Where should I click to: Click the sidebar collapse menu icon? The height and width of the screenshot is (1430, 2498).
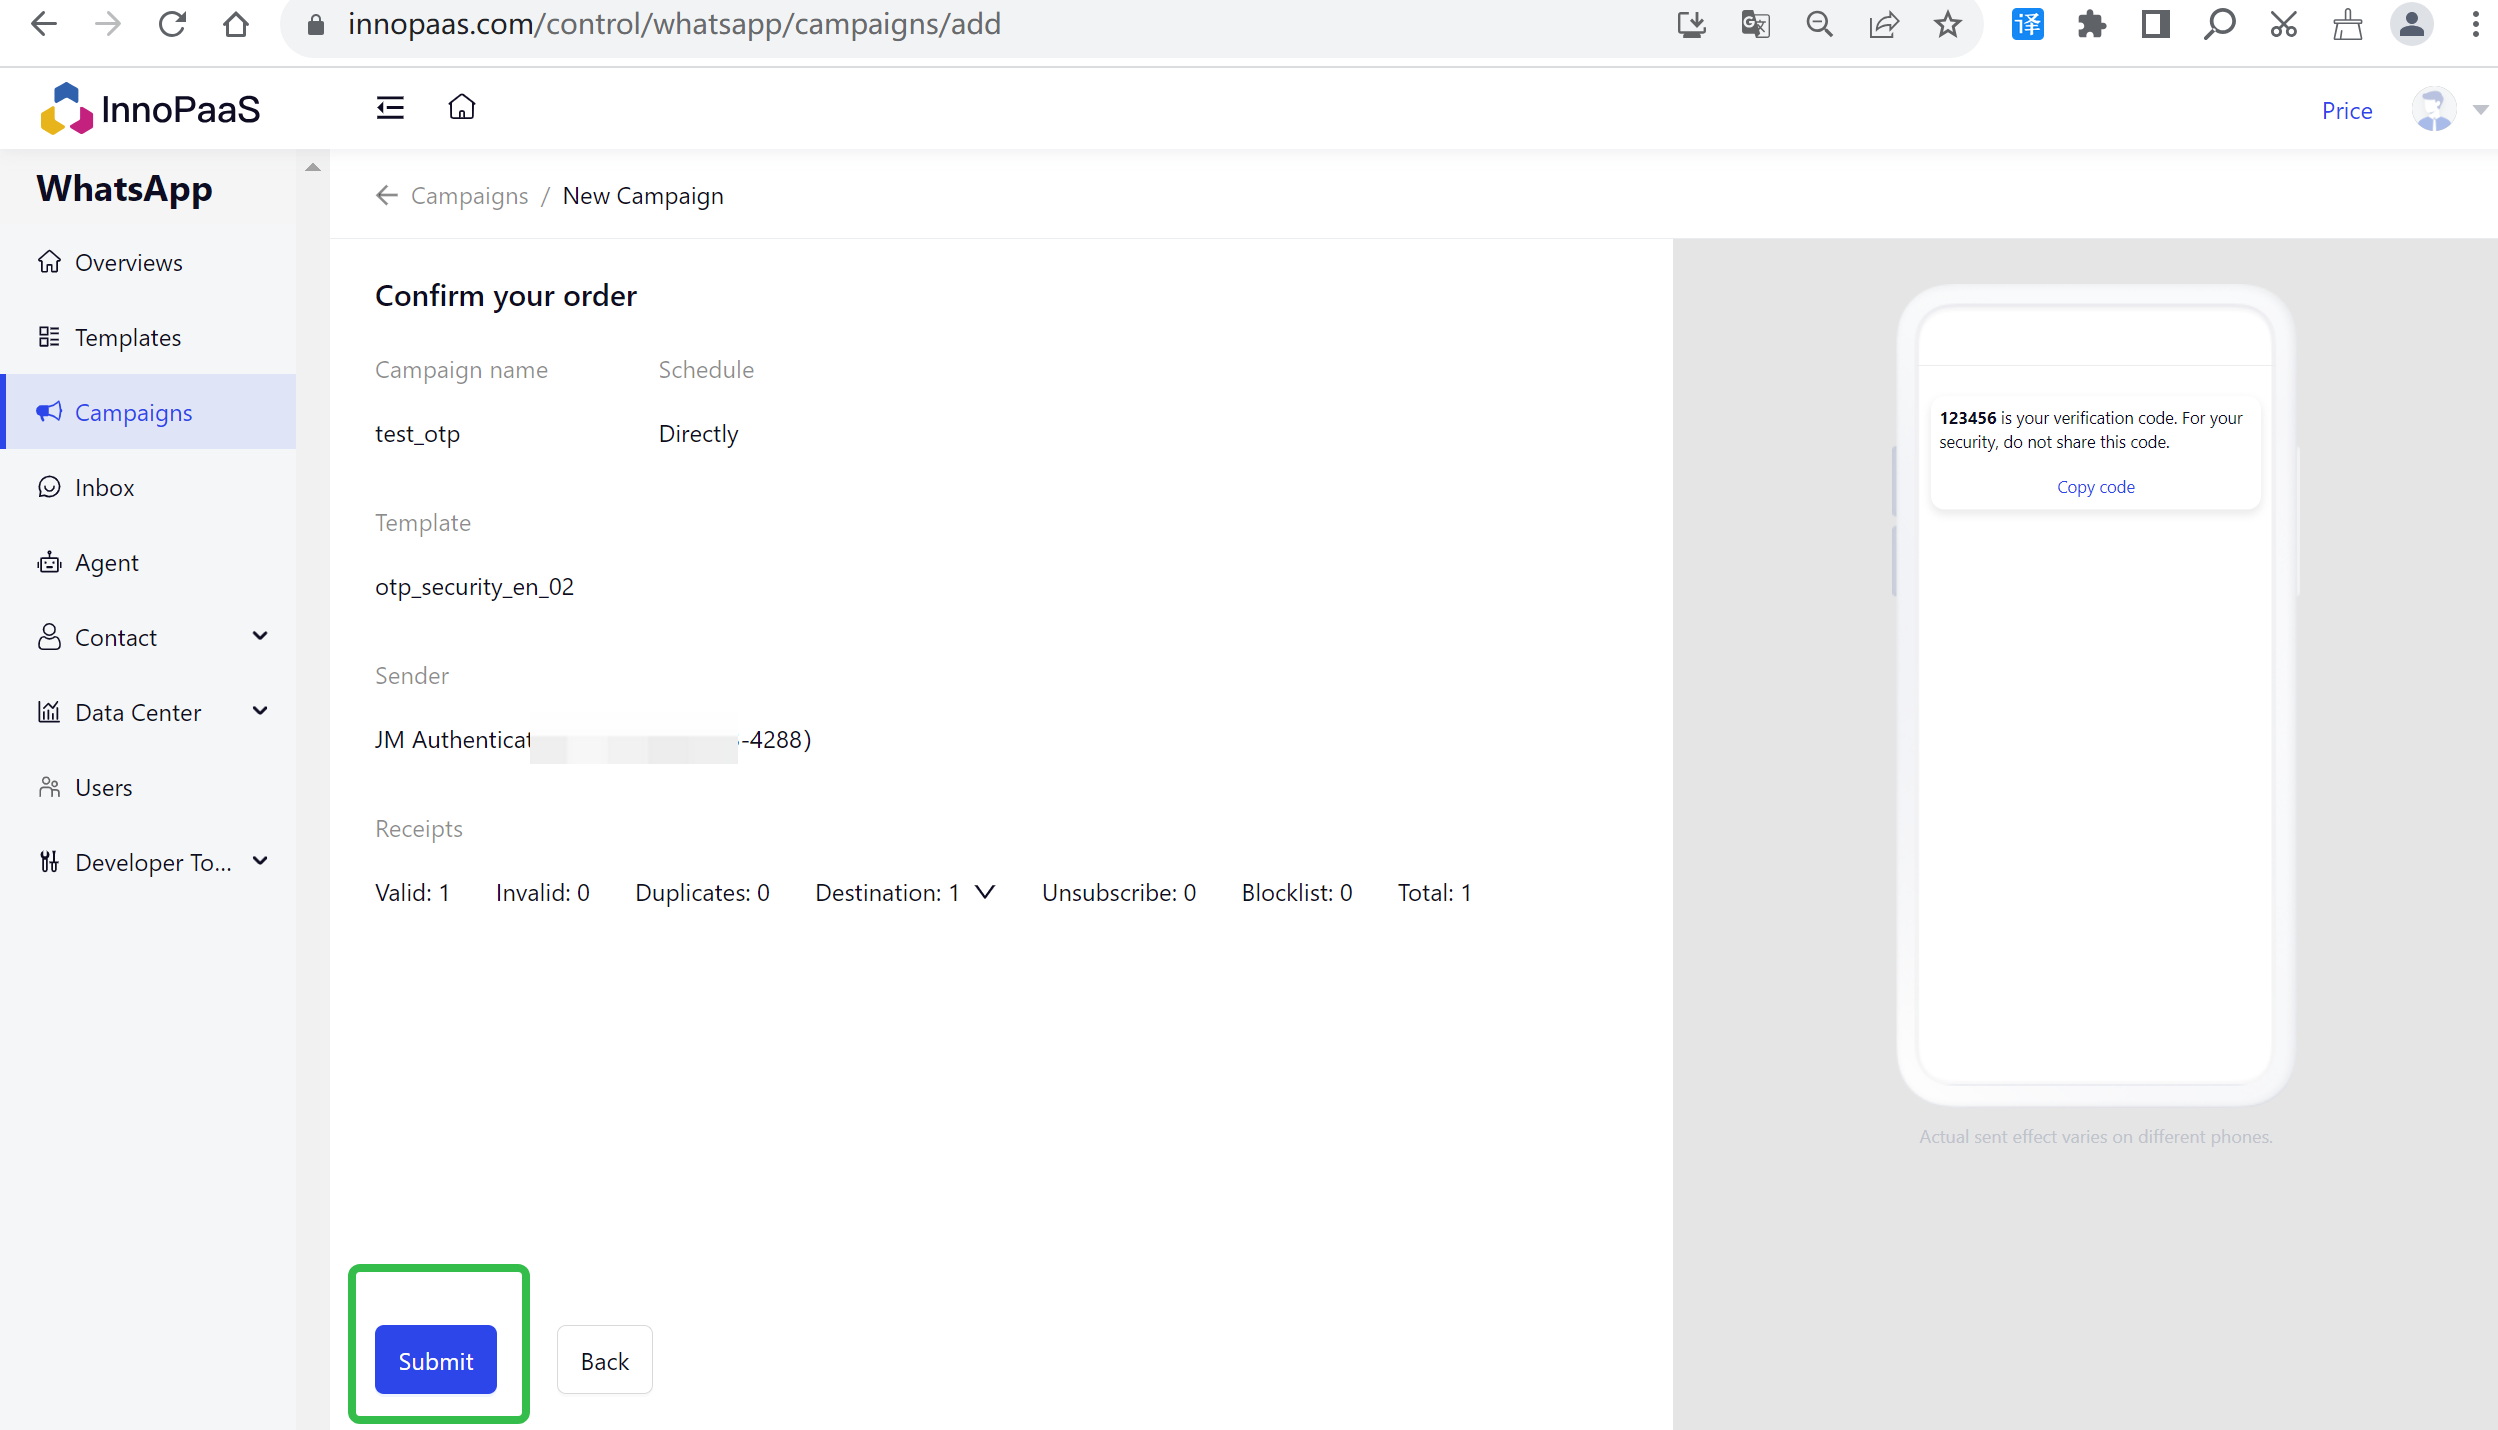(390, 108)
